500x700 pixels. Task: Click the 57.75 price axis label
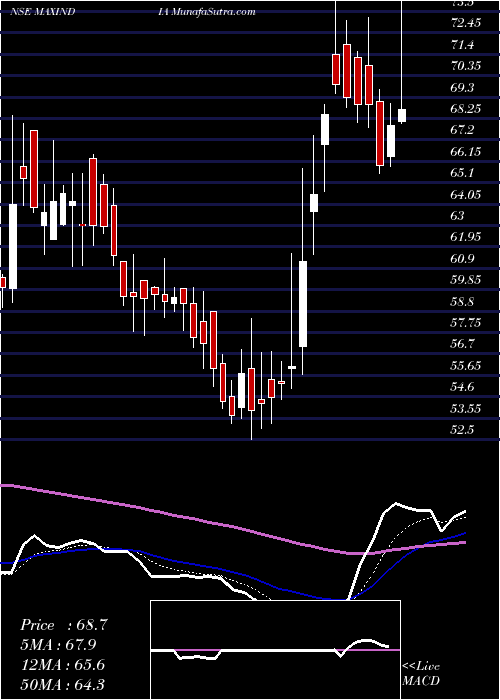(x=466, y=322)
